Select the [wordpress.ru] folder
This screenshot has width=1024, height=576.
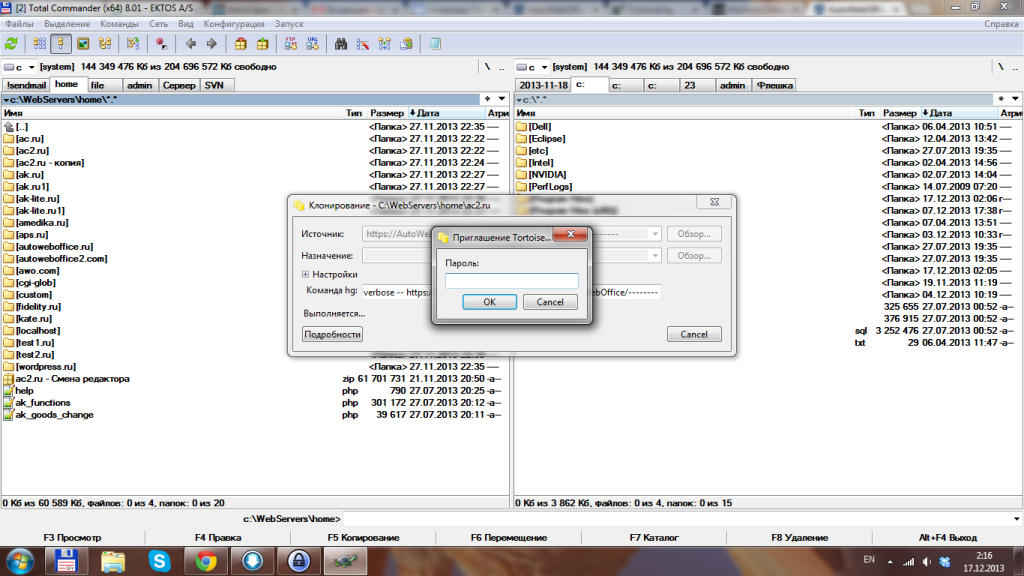(x=46, y=367)
